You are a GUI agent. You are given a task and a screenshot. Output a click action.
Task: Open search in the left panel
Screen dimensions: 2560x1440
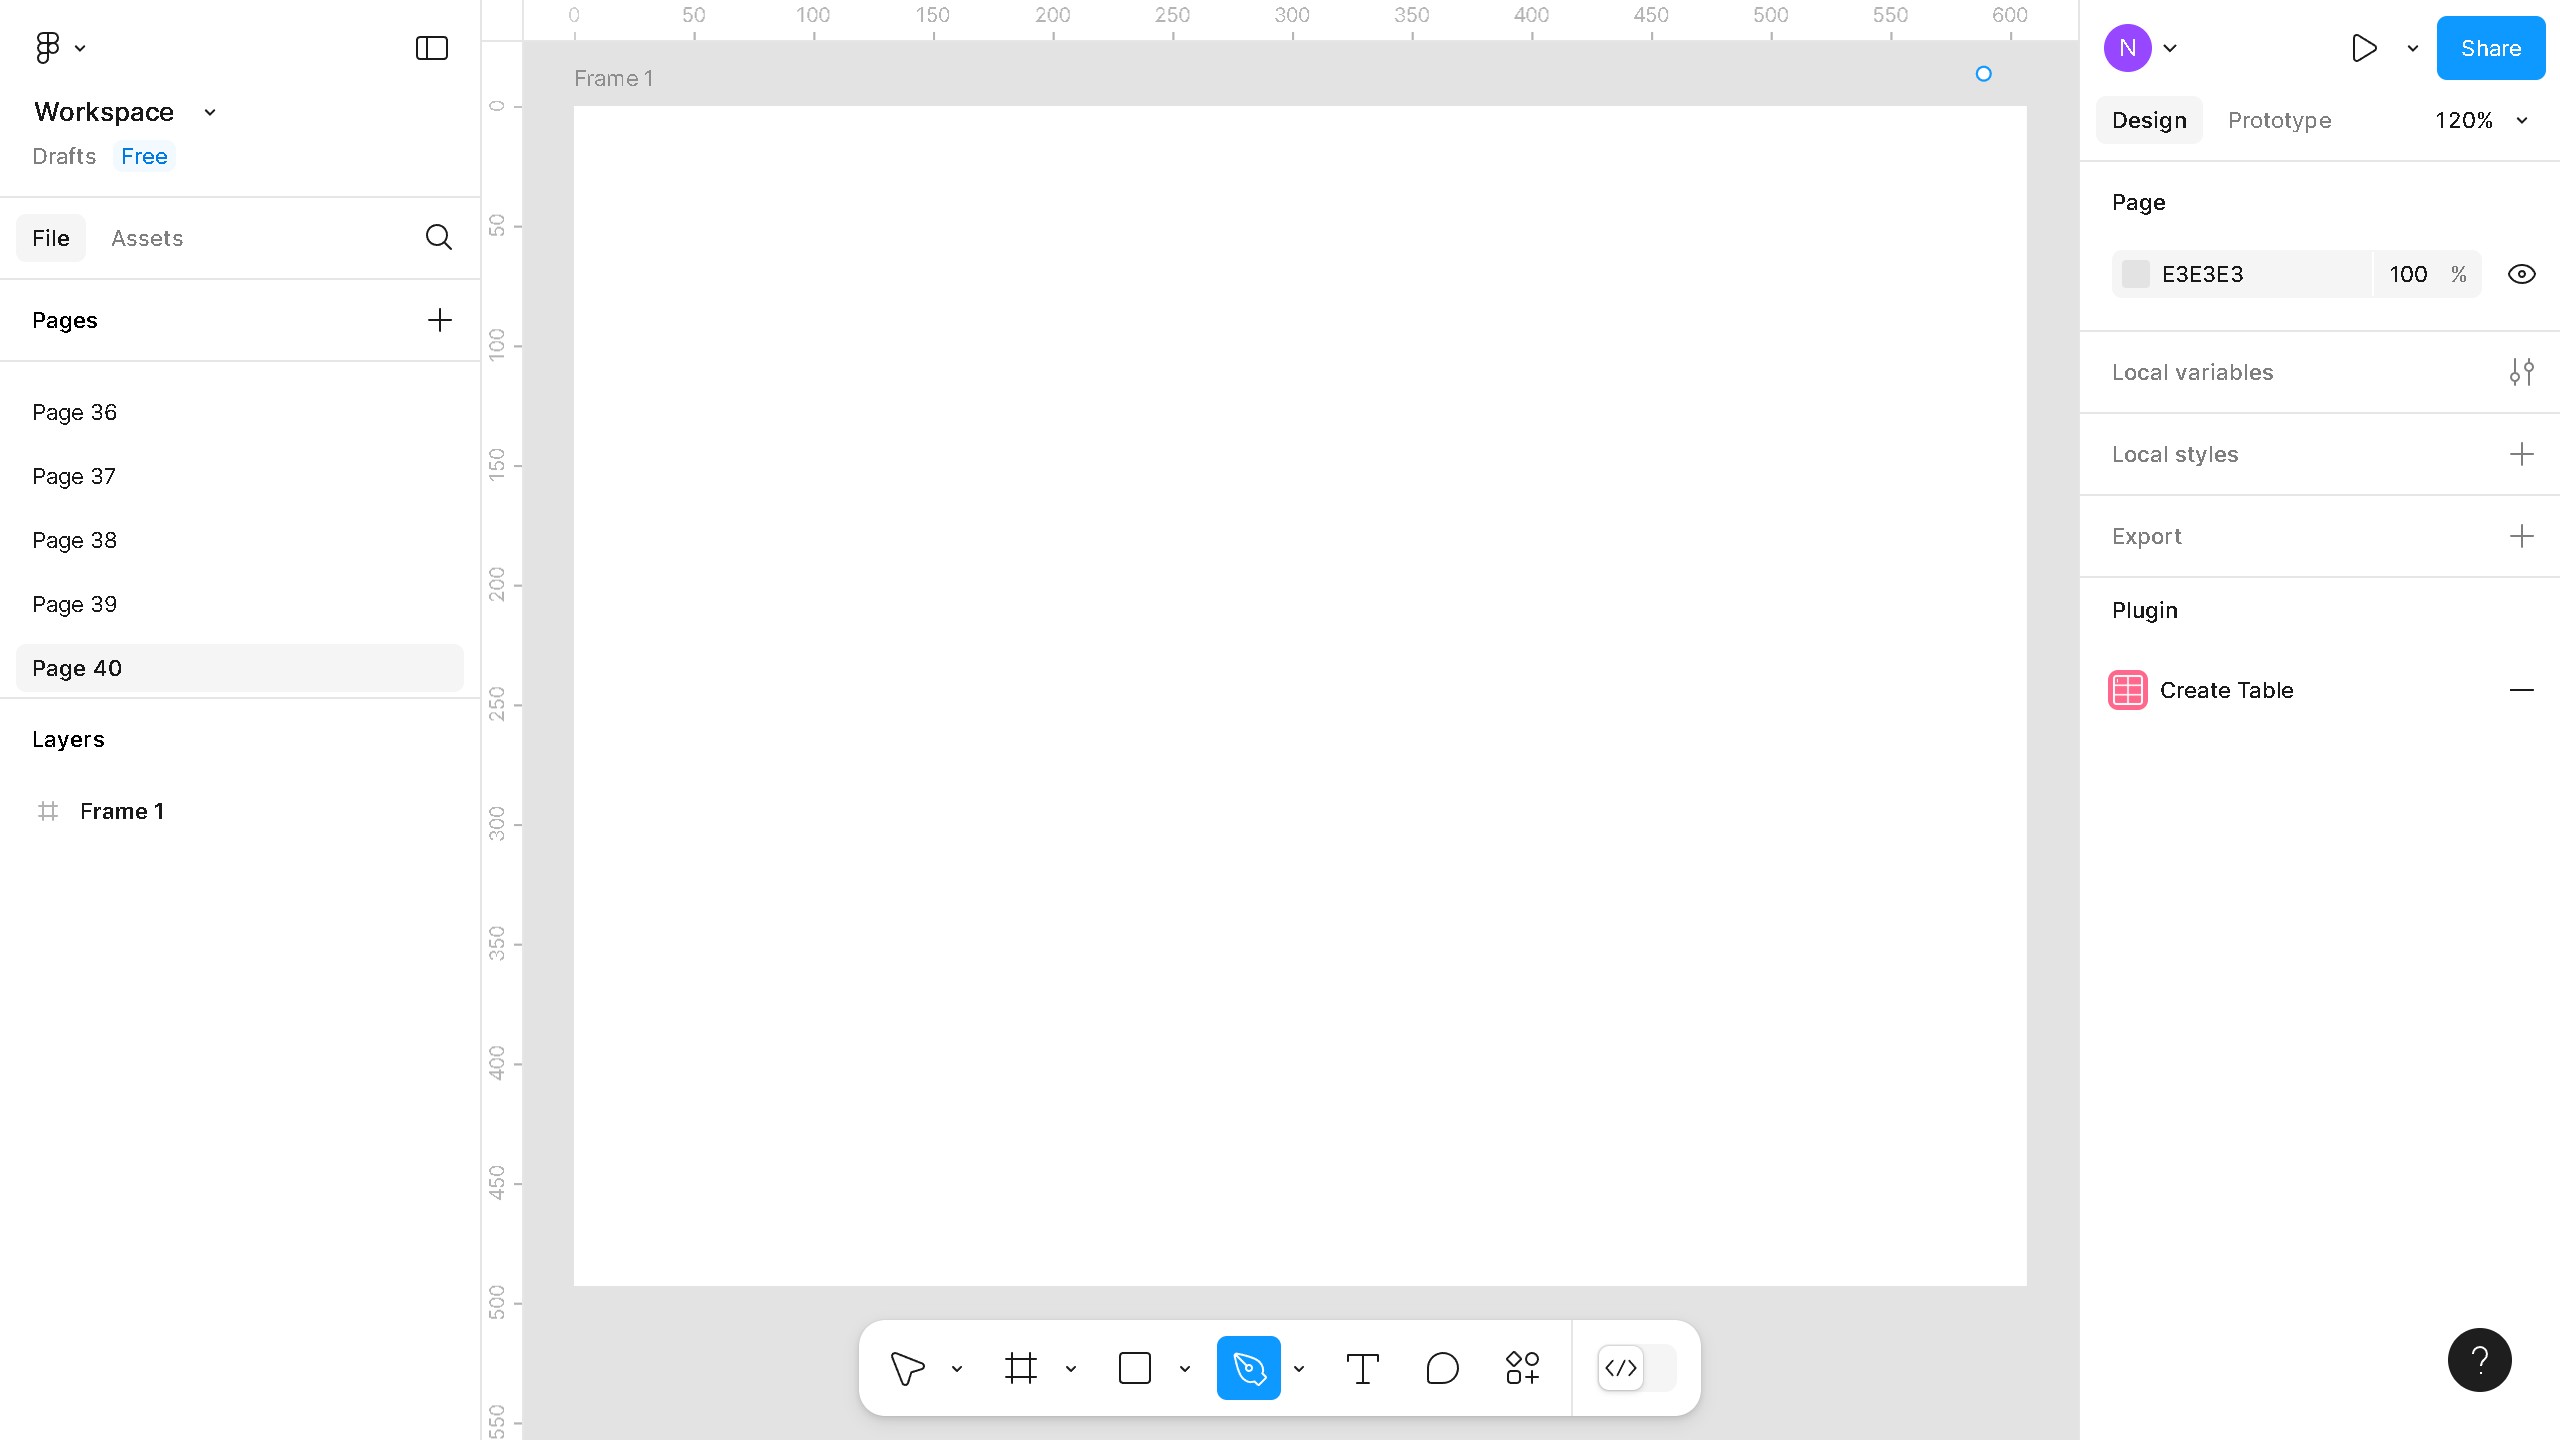tap(438, 237)
